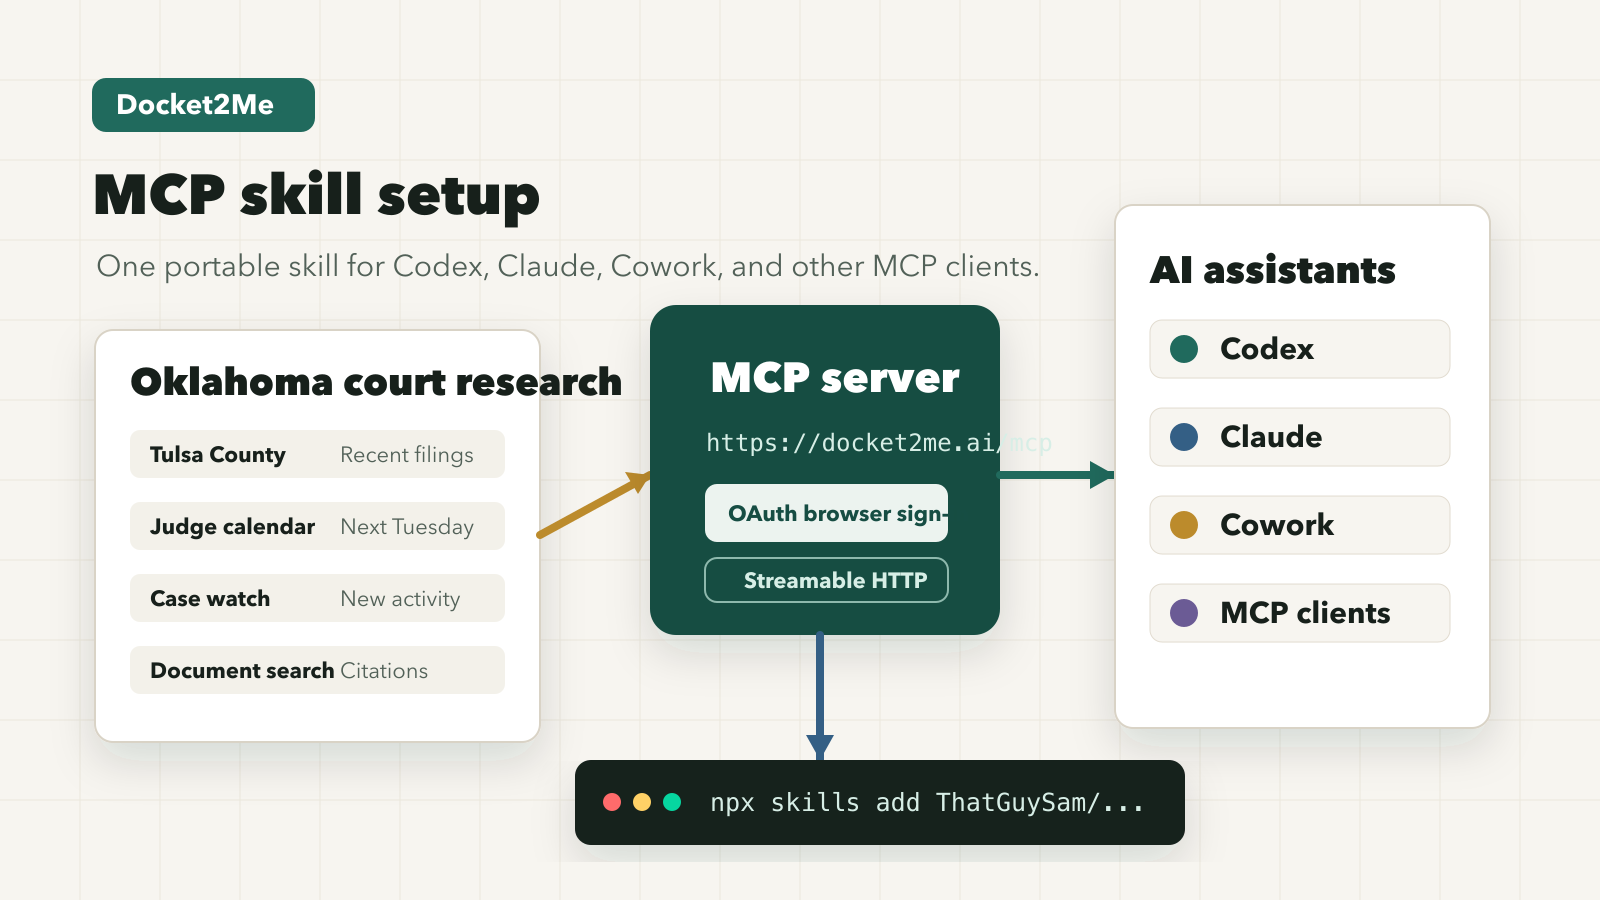Click the OAuth browser sign-in button
Image resolution: width=1600 pixels, height=900 pixels.
tap(826, 513)
